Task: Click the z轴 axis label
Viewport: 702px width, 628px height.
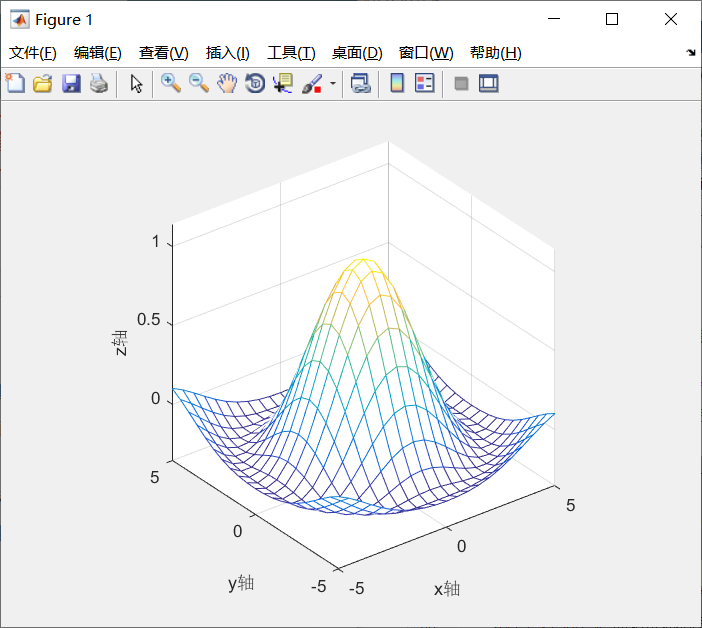Action: (120, 343)
